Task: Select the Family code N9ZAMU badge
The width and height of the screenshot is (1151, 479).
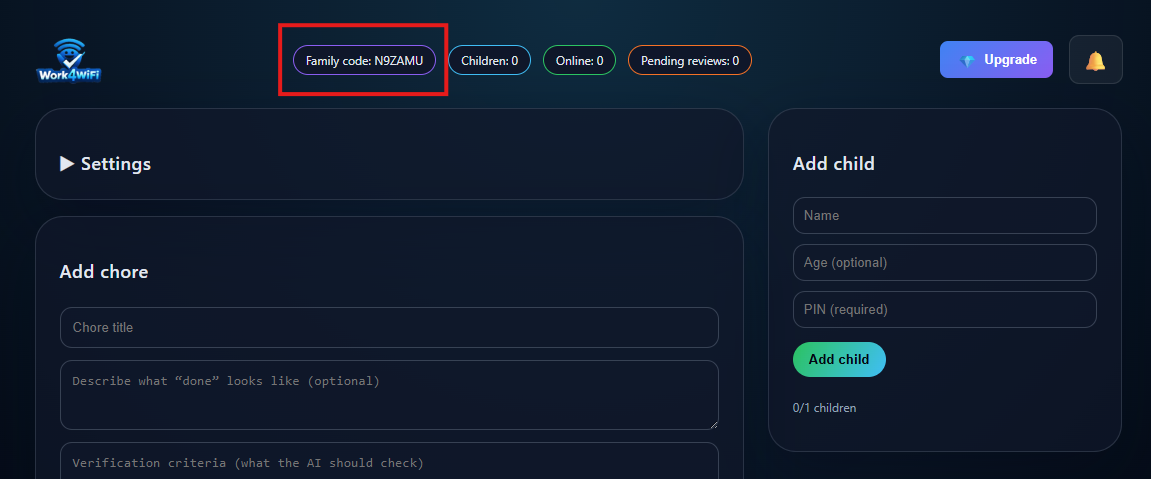Action: coord(364,61)
